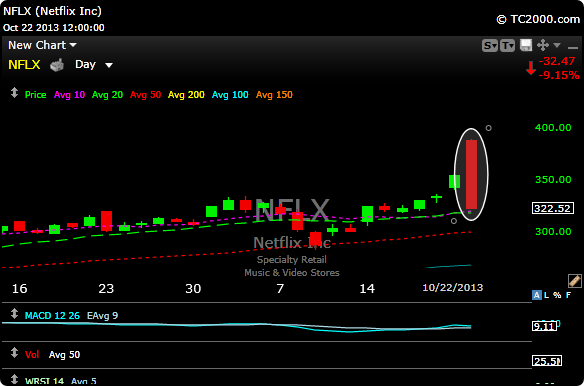The width and height of the screenshot is (584, 386).
Task: Click the Avg 200 yellow legend label
Action: tap(186, 95)
